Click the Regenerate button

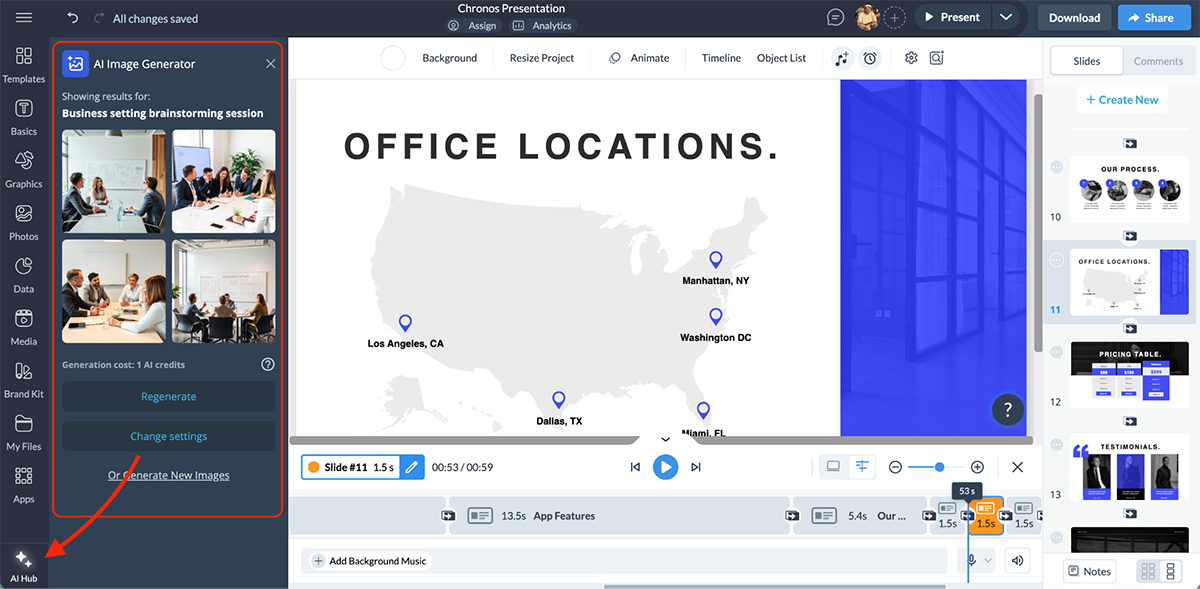click(167, 396)
